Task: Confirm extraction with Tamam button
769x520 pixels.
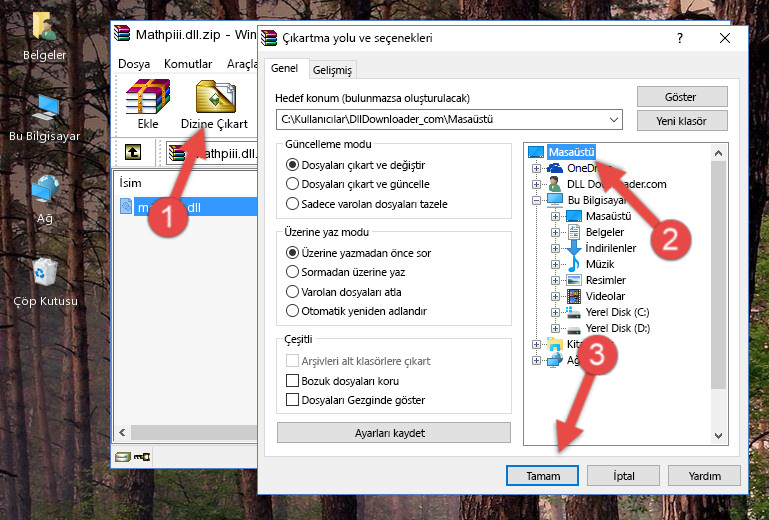Action: (542, 476)
